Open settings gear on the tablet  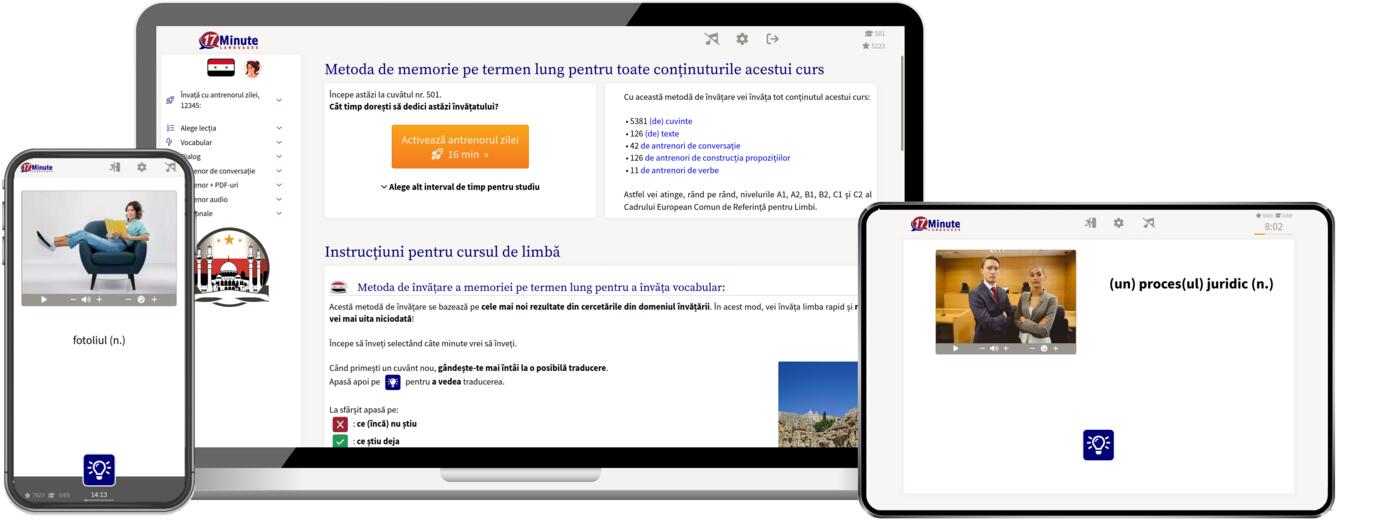pyautogui.click(x=1118, y=223)
